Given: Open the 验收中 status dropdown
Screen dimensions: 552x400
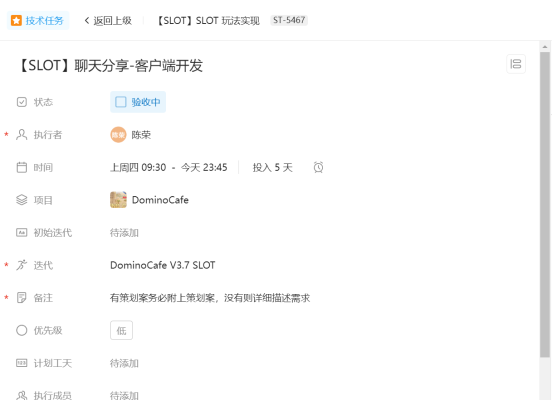Looking at the screenshot, I should (x=138, y=102).
